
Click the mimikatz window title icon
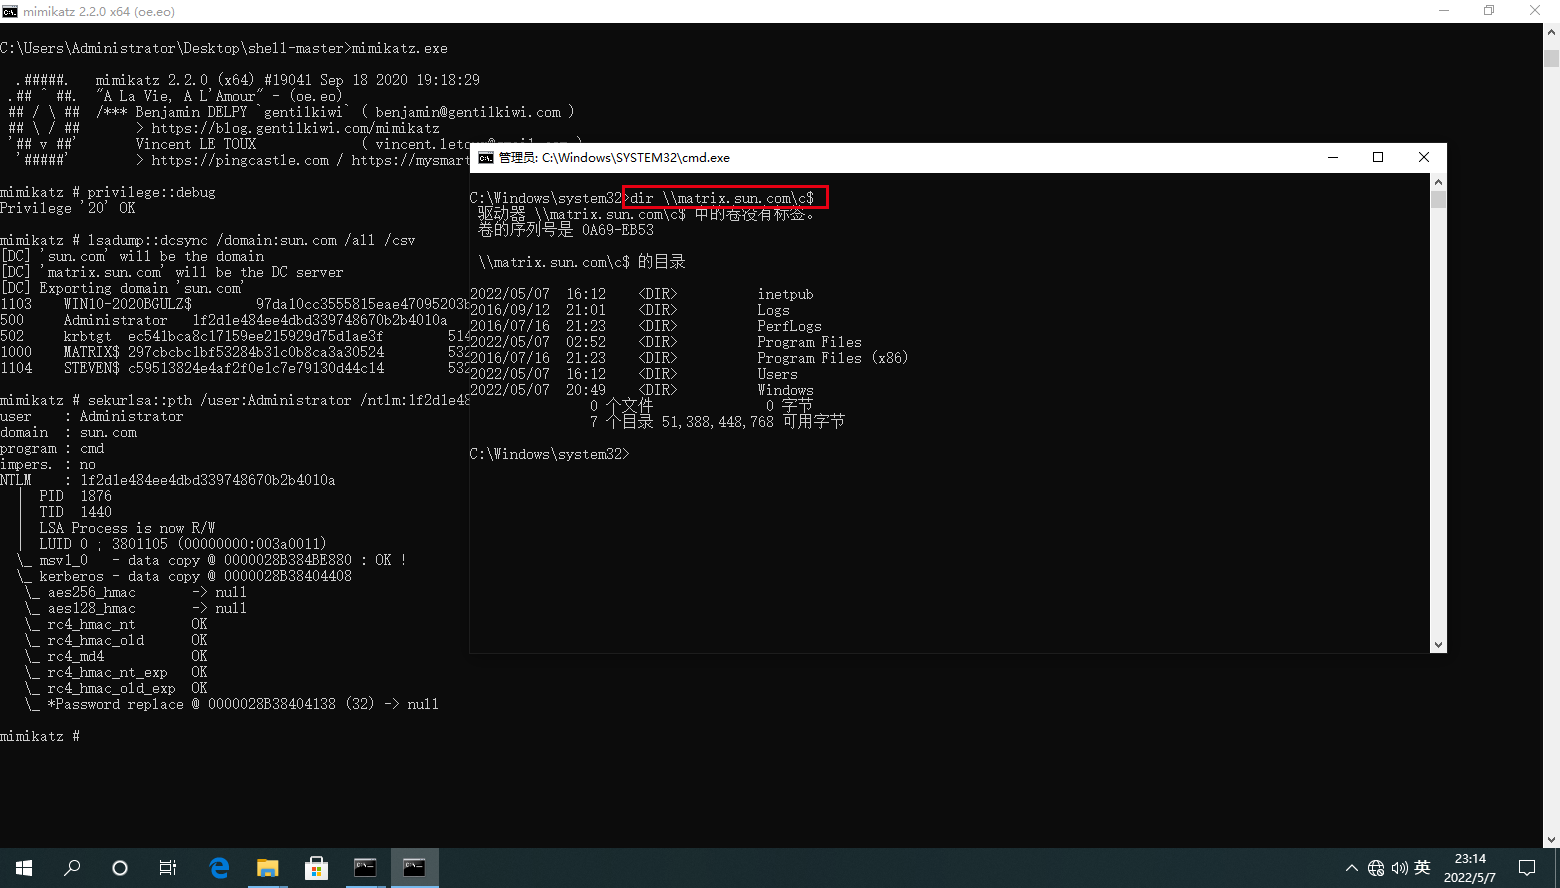[x=10, y=12]
